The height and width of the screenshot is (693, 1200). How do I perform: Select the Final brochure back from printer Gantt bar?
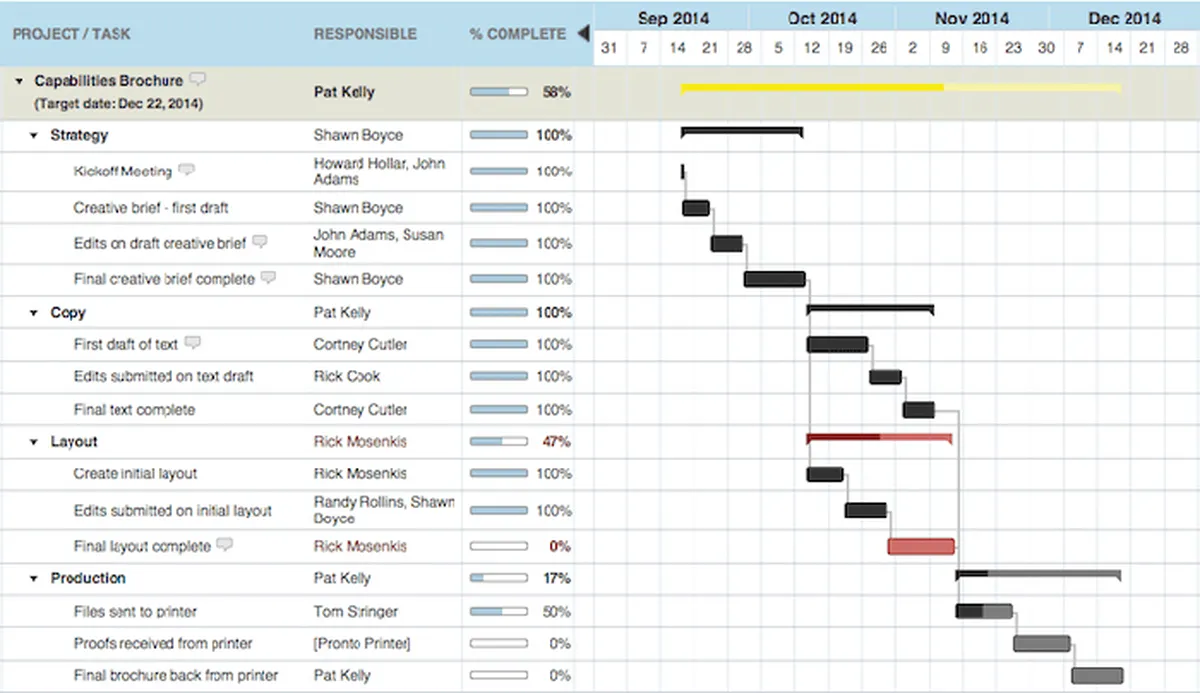pos(1097,676)
